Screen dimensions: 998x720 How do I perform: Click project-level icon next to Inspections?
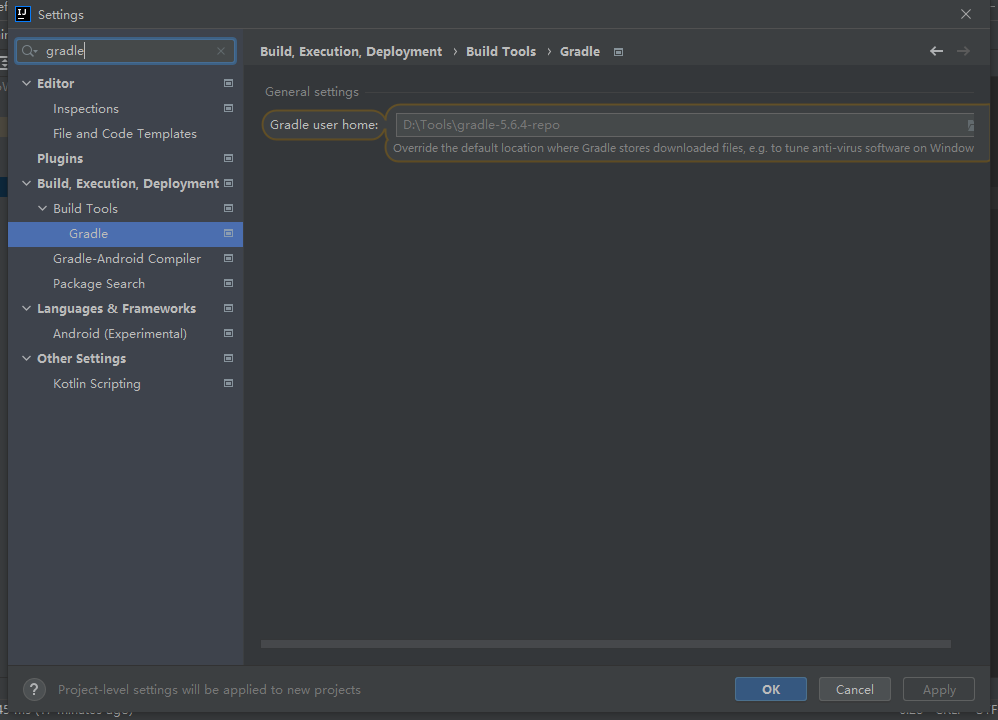click(x=228, y=108)
